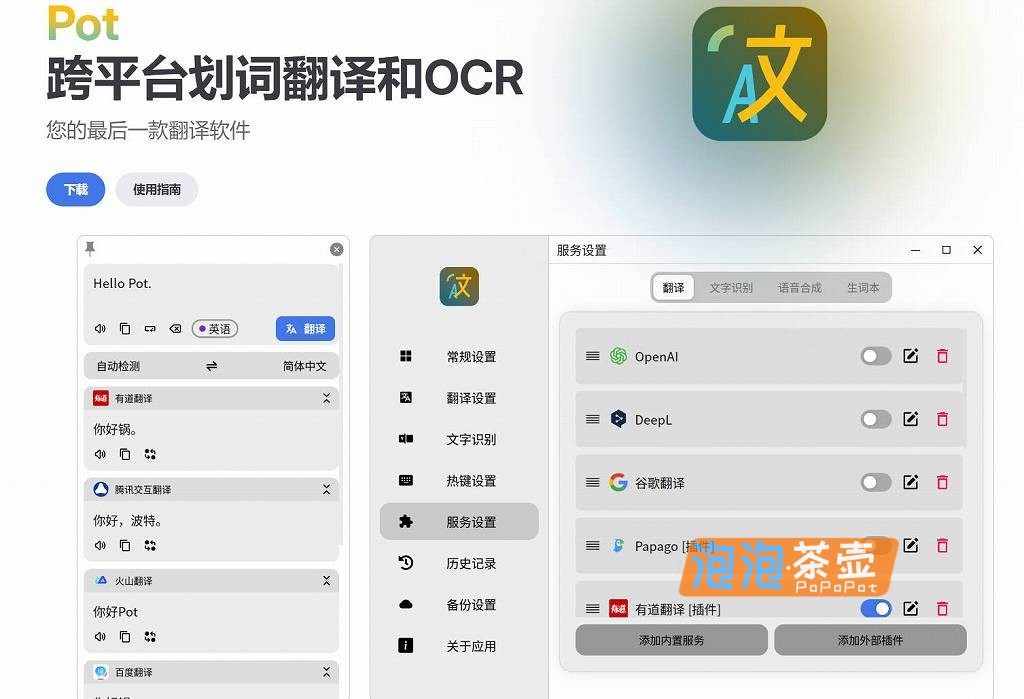Image resolution: width=1024 pixels, height=699 pixels.
Task: Click the 添加外部插件 button
Action: 868,640
